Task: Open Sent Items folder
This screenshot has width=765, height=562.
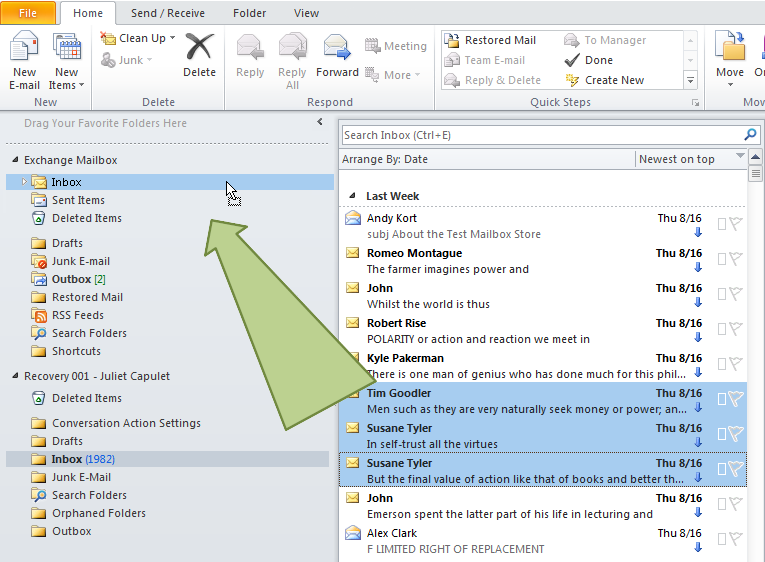Action: [x=78, y=200]
